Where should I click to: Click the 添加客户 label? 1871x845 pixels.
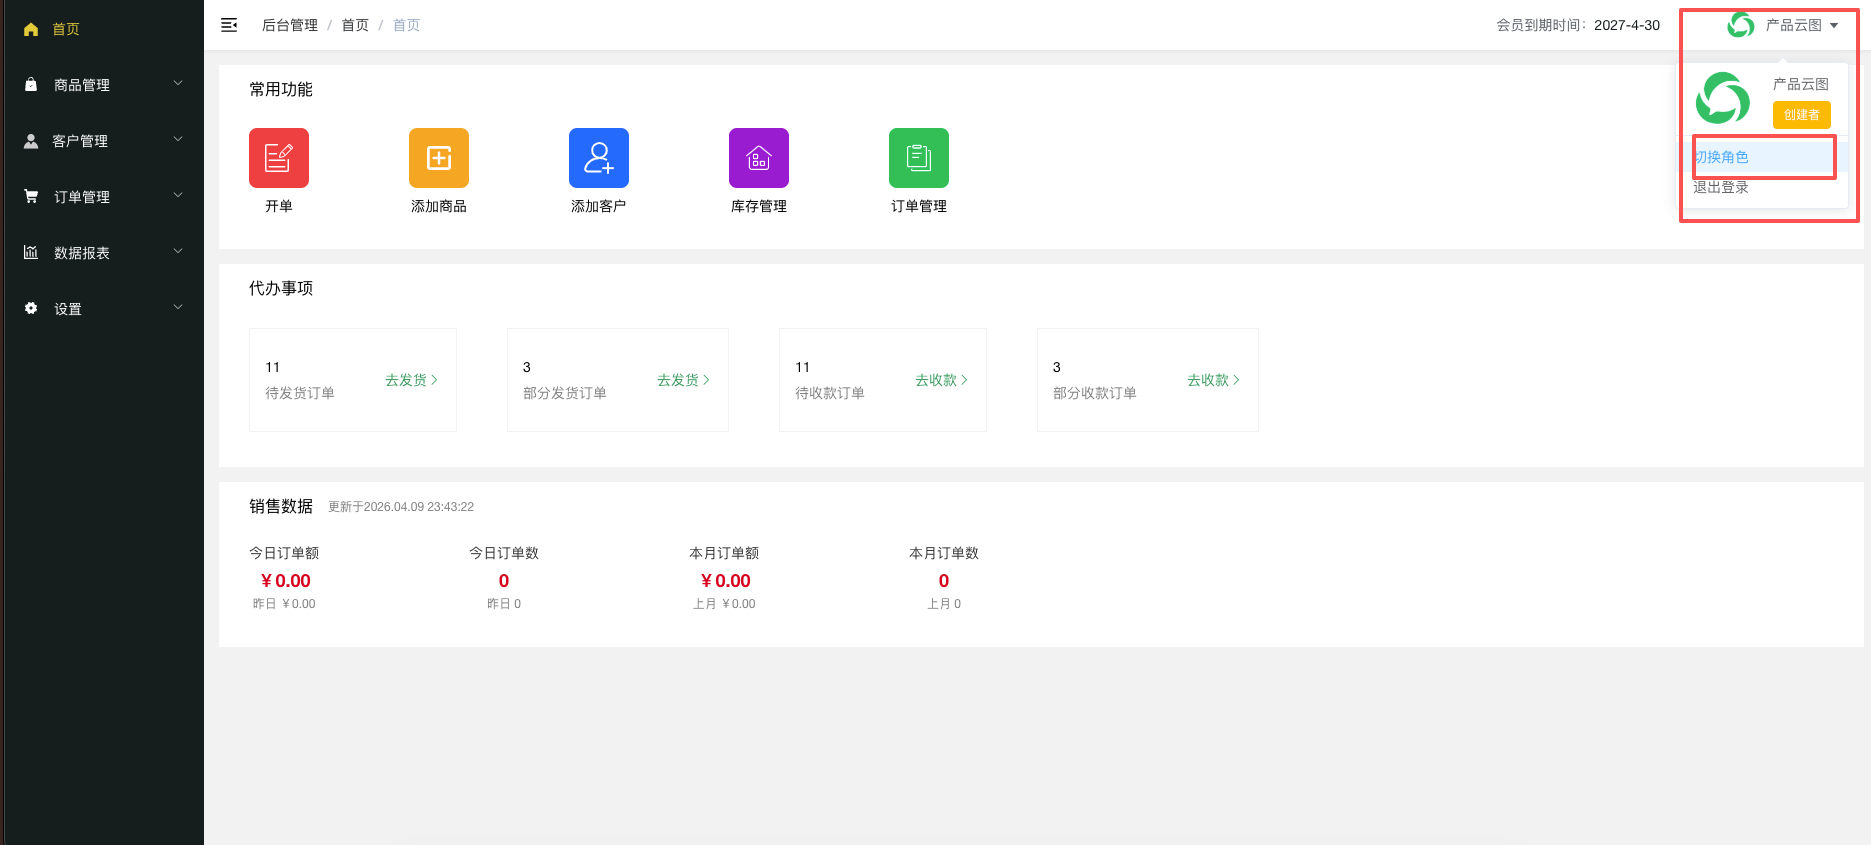coord(599,206)
